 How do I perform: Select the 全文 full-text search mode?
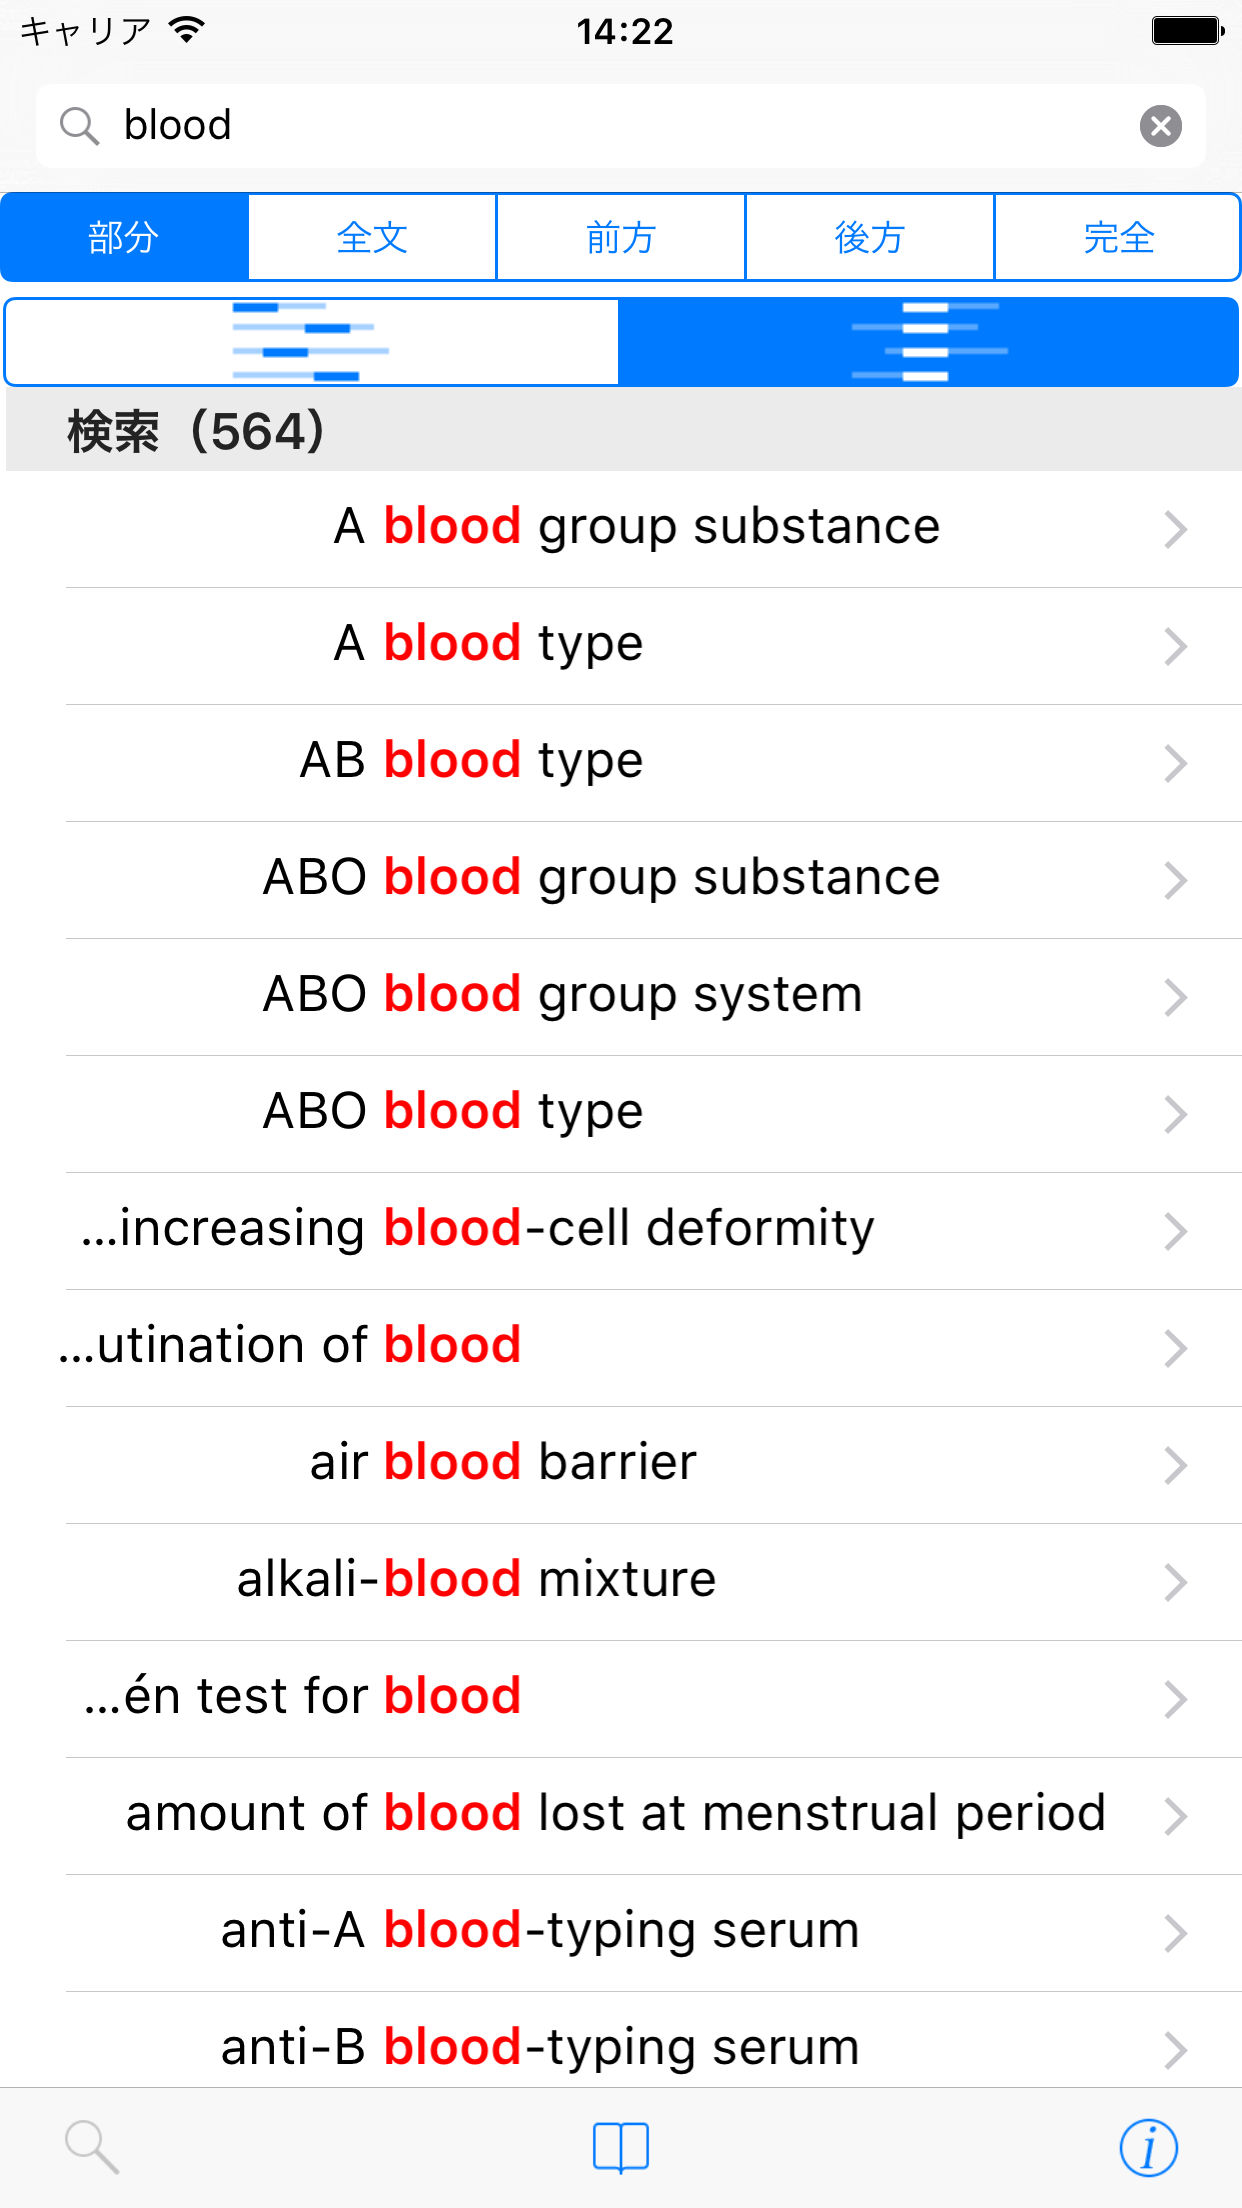(x=372, y=237)
